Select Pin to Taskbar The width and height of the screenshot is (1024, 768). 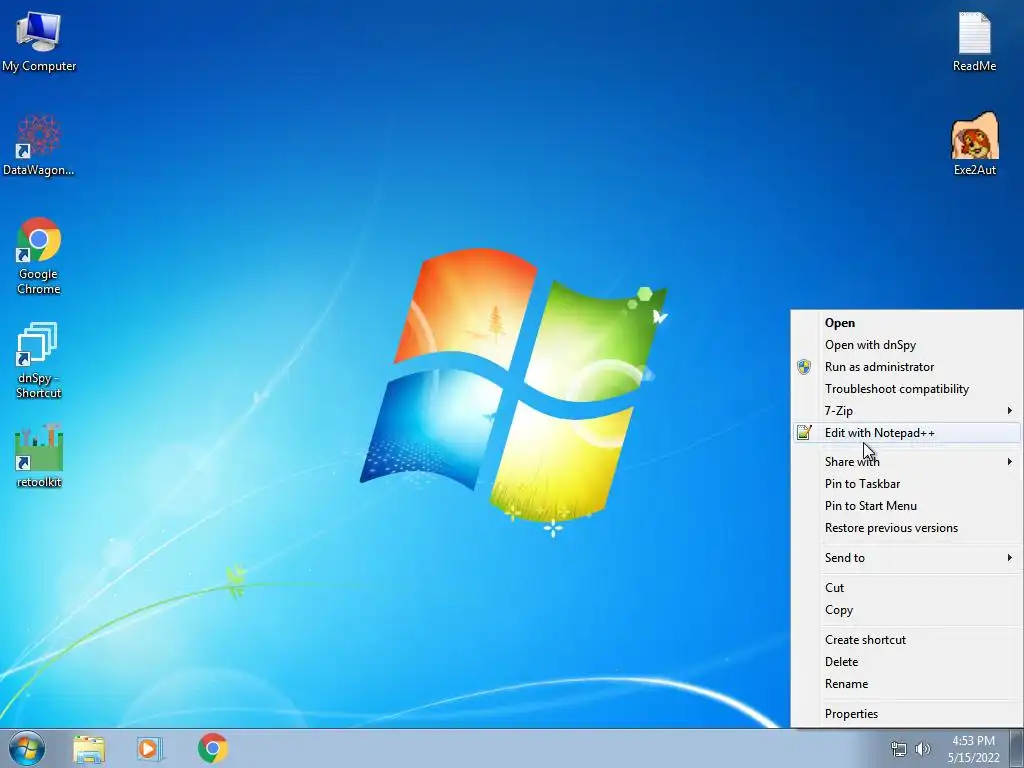coord(906,484)
